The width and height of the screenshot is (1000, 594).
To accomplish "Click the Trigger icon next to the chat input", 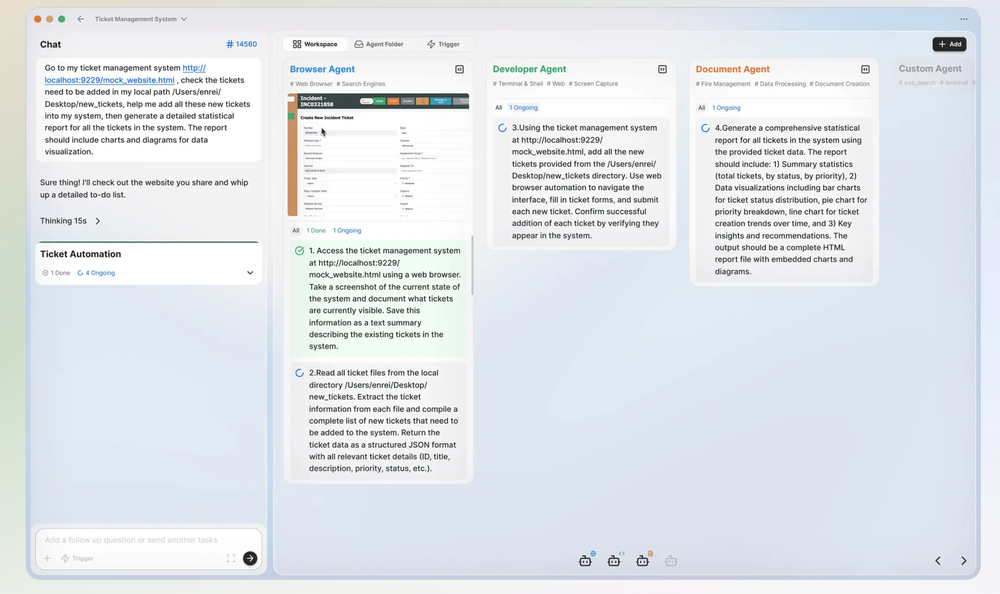I will coord(74,558).
